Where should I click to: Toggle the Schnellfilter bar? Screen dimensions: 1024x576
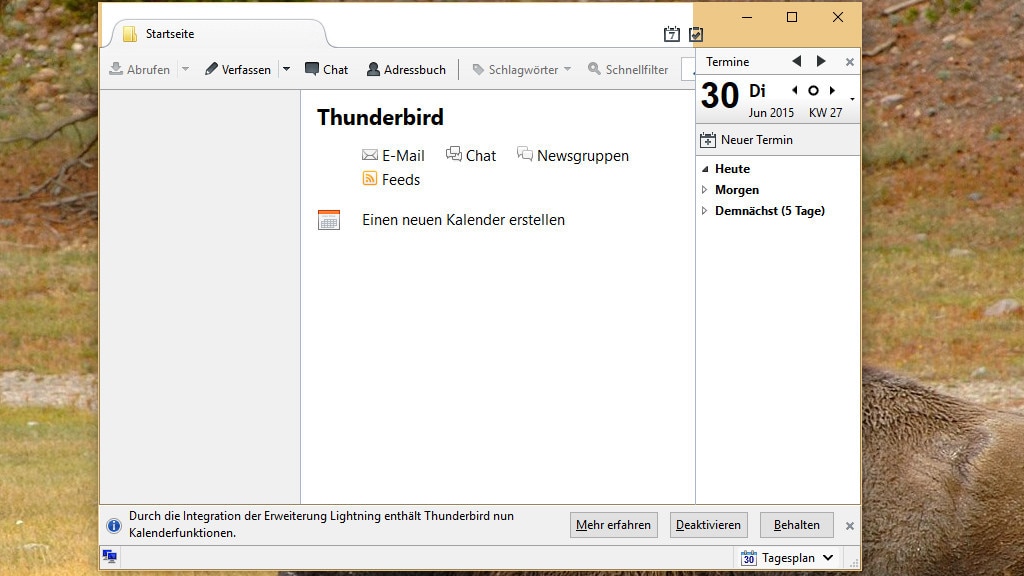pyautogui.click(x=628, y=69)
